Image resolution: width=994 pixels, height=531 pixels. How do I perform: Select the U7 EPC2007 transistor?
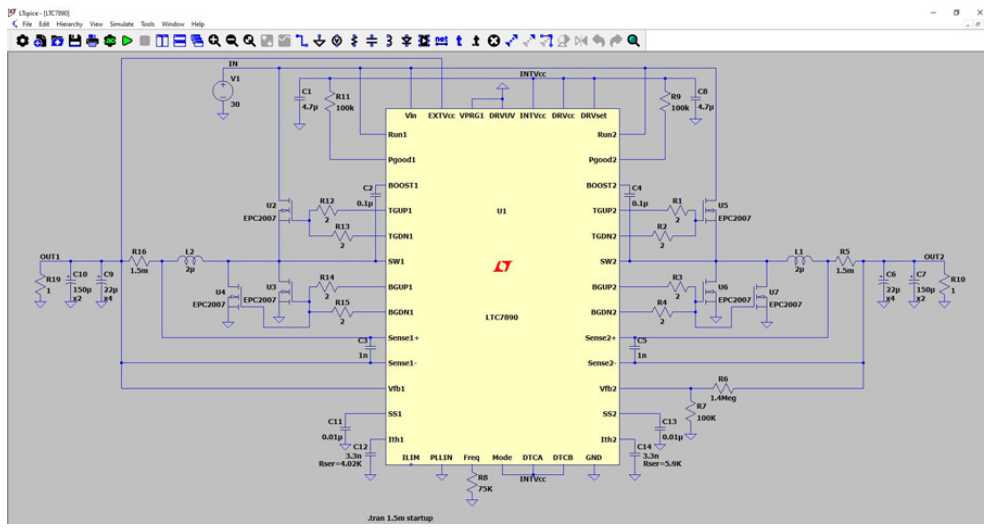click(x=761, y=296)
